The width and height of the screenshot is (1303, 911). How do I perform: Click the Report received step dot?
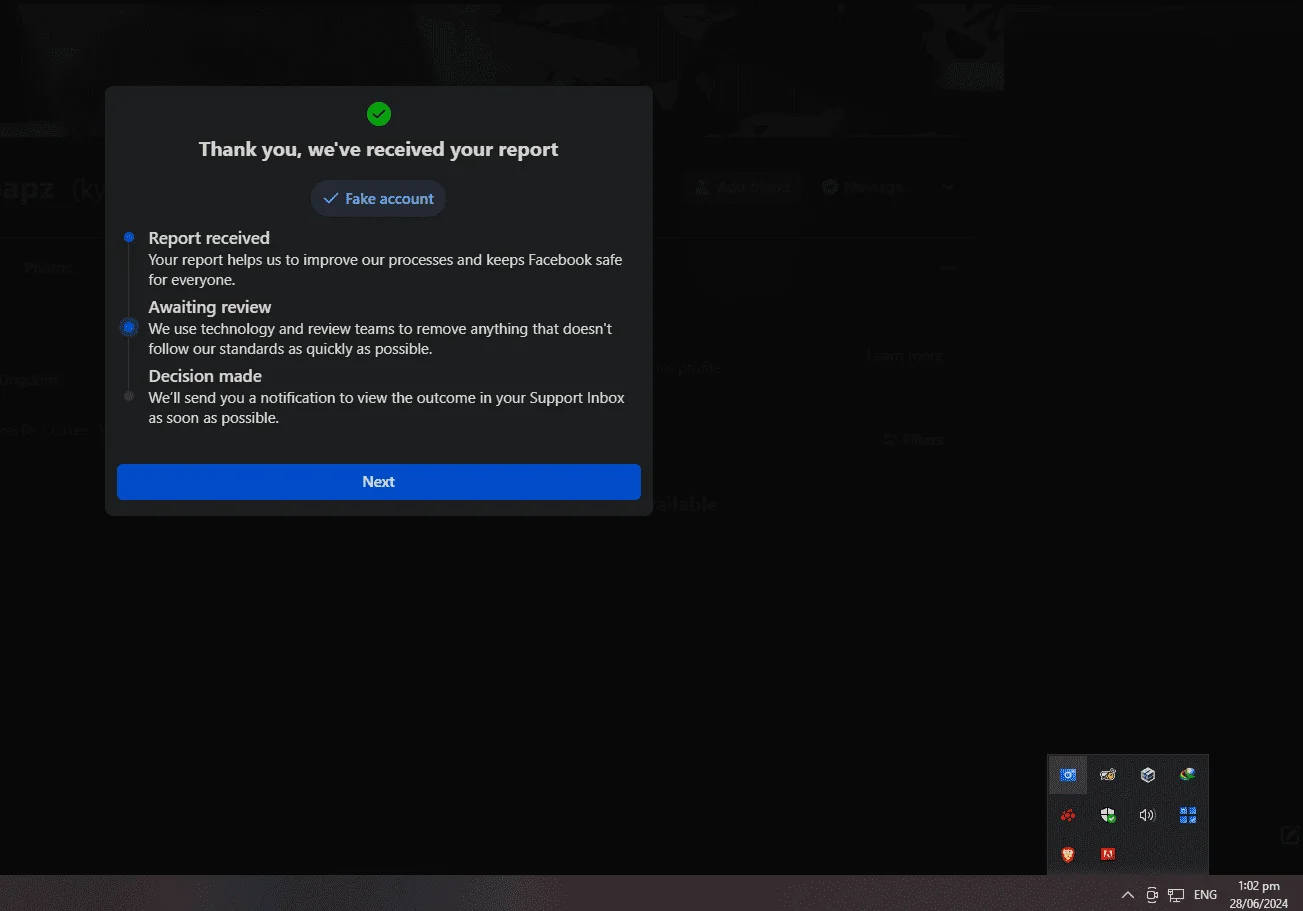pos(129,237)
